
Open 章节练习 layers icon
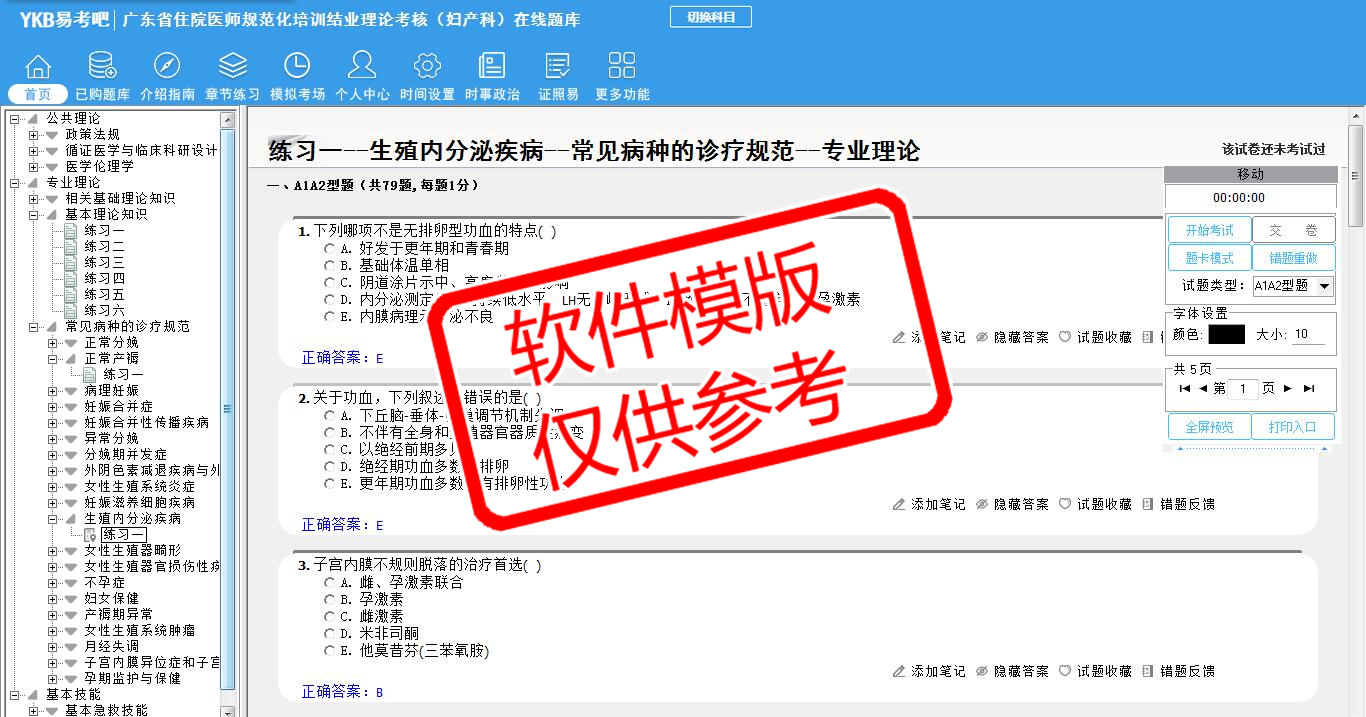click(232, 67)
